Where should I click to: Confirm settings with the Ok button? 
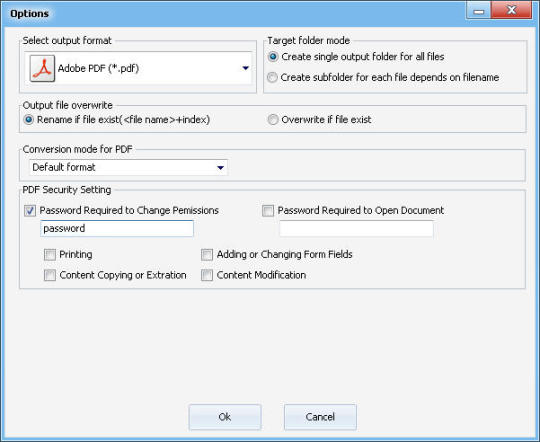pos(225,417)
